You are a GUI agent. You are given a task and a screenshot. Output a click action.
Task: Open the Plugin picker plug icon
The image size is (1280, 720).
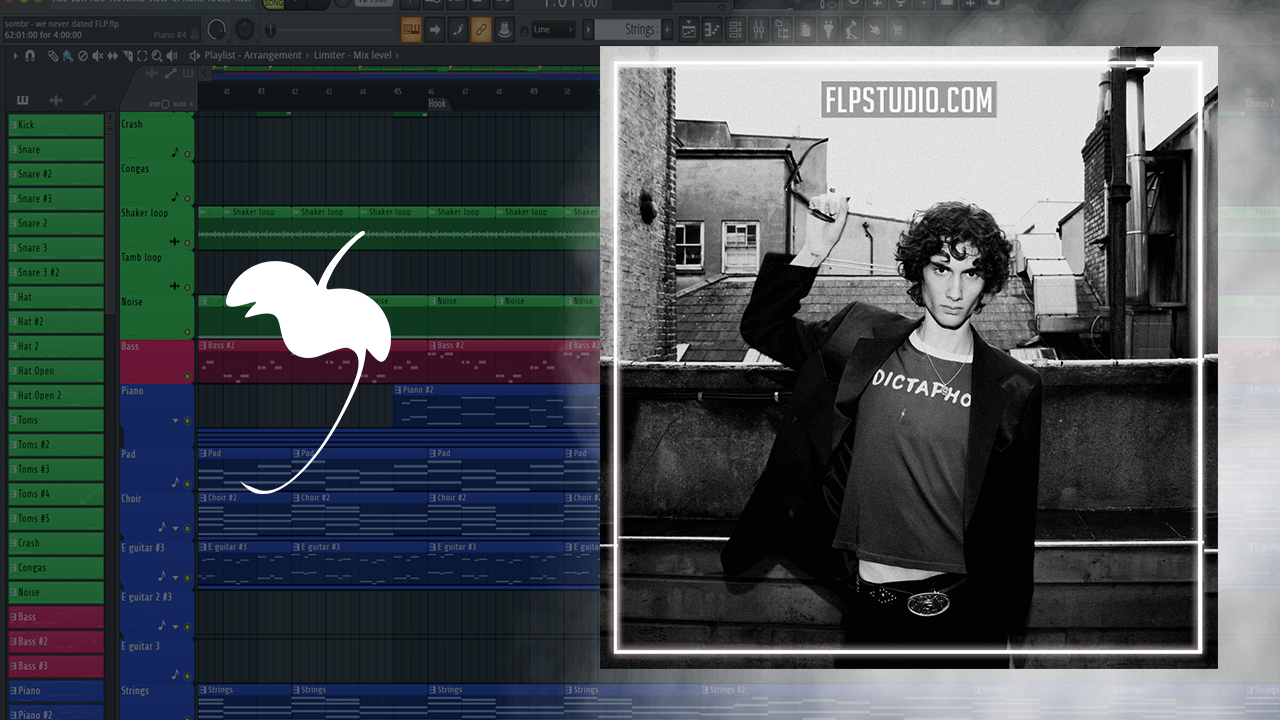(x=829, y=30)
